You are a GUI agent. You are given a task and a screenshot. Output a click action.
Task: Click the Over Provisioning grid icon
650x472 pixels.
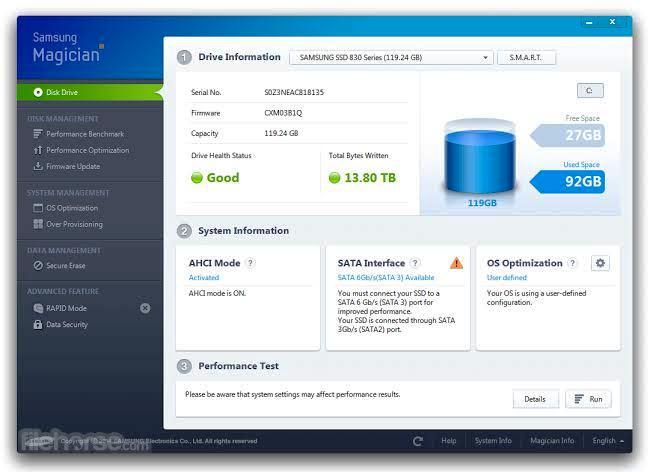(38, 224)
